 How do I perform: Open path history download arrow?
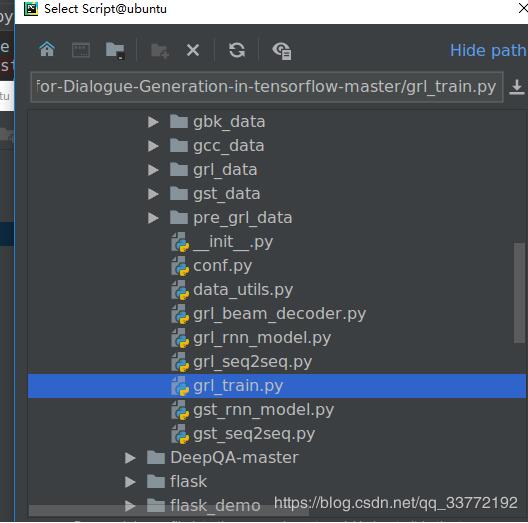[x=517, y=87]
